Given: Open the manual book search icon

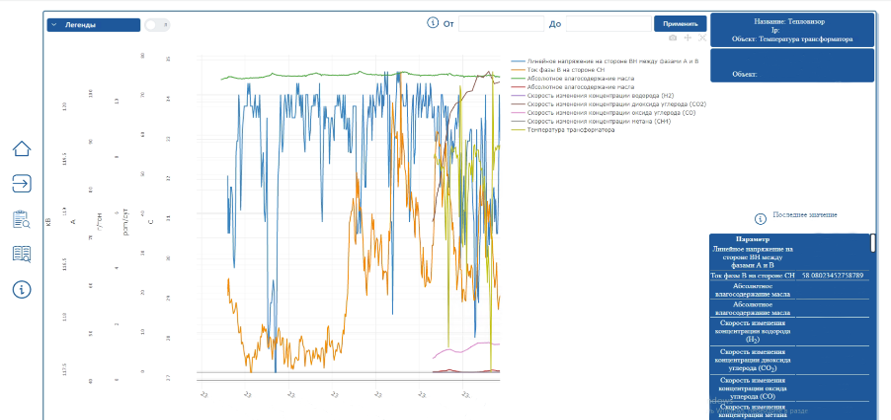Looking at the screenshot, I should (22, 253).
